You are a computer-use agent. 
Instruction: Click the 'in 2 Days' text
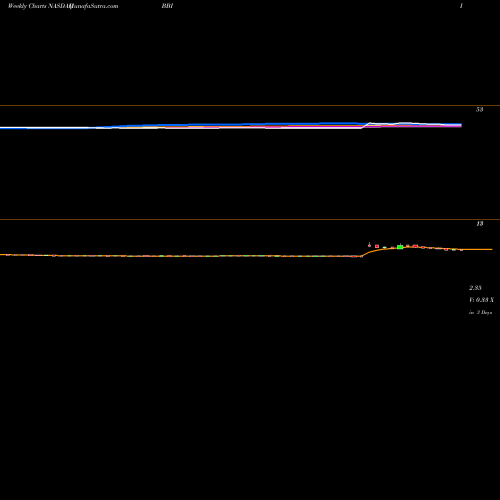point(481,313)
